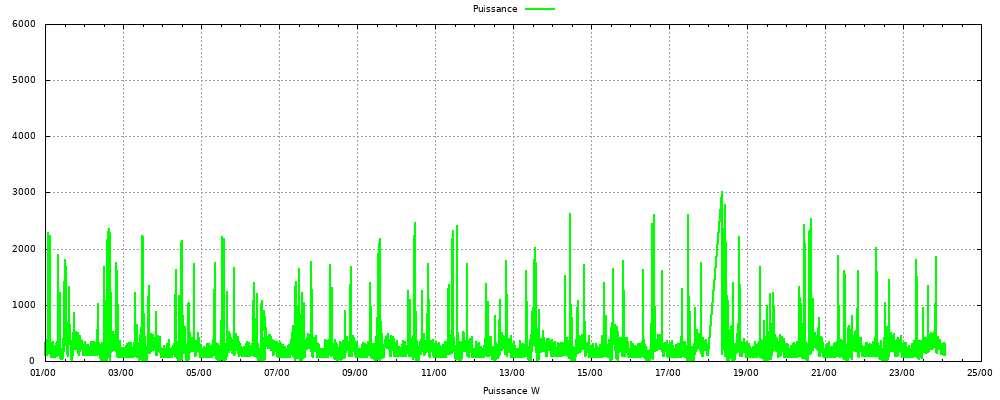The width and height of the screenshot is (1000, 400).
Task: Click the 09/00 date tick label
Action: click(355, 373)
